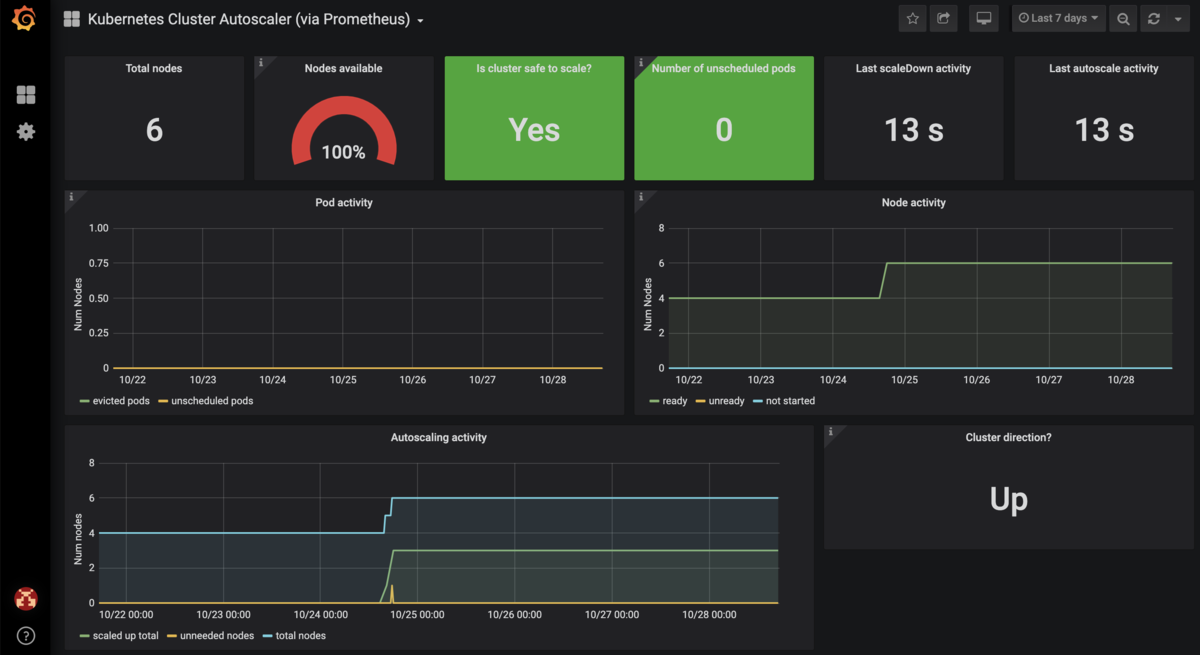Open the Autoscaling activity panel title menu
Viewport: 1200px width, 655px height.
pyautogui.click(x=439, y=438)
